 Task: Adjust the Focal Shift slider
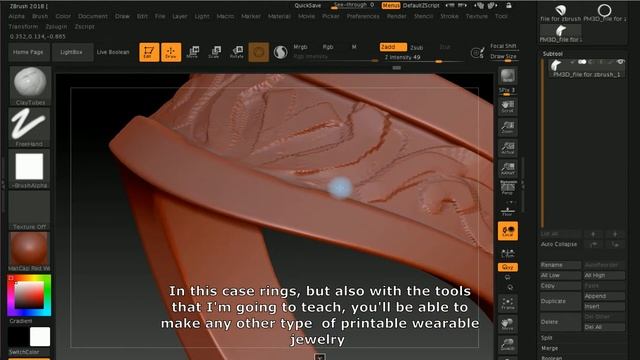503,46
